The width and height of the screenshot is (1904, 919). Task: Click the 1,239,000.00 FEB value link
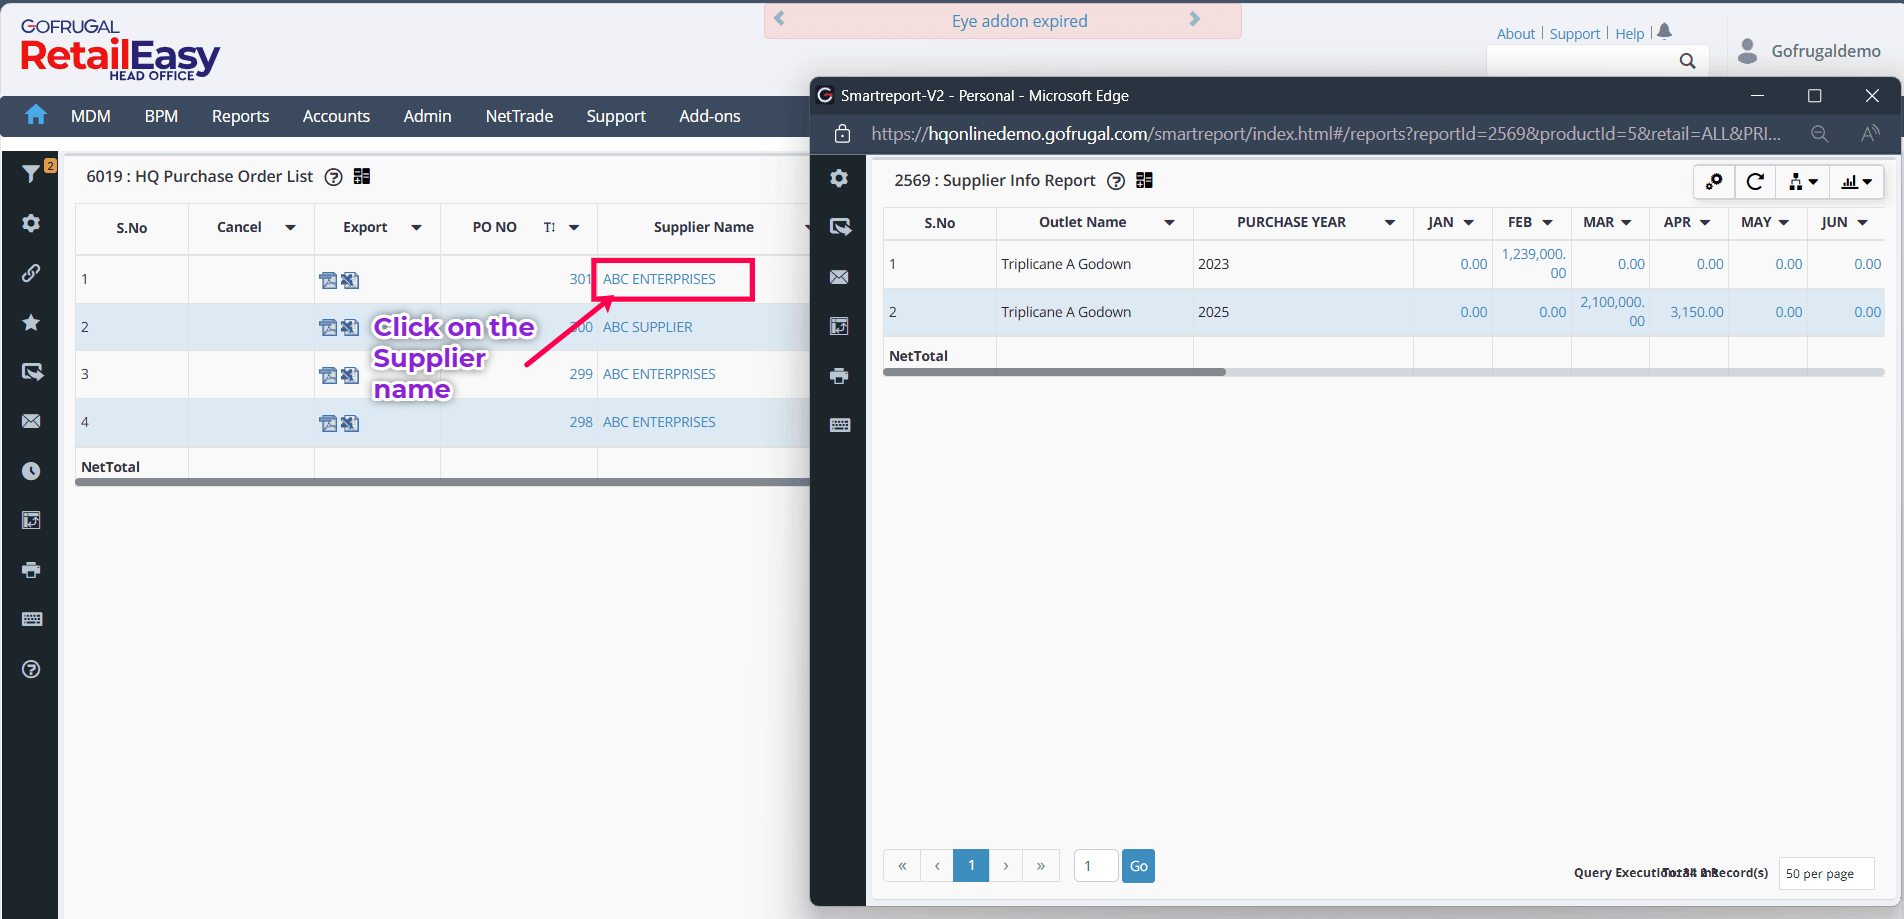point(1534,264)
